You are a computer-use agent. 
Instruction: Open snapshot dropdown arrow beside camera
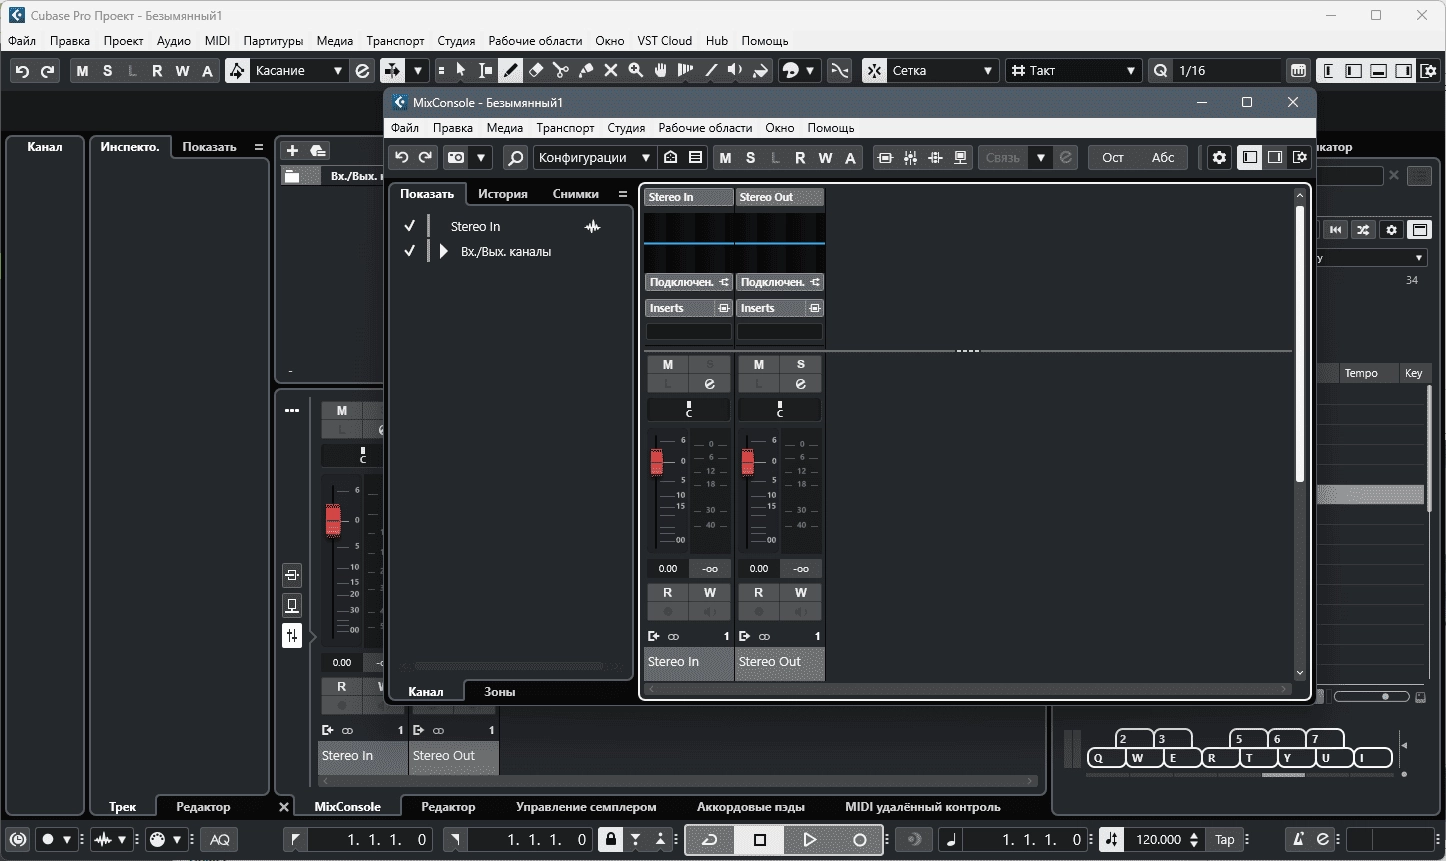pyautogui.click(x=481, y=157)
